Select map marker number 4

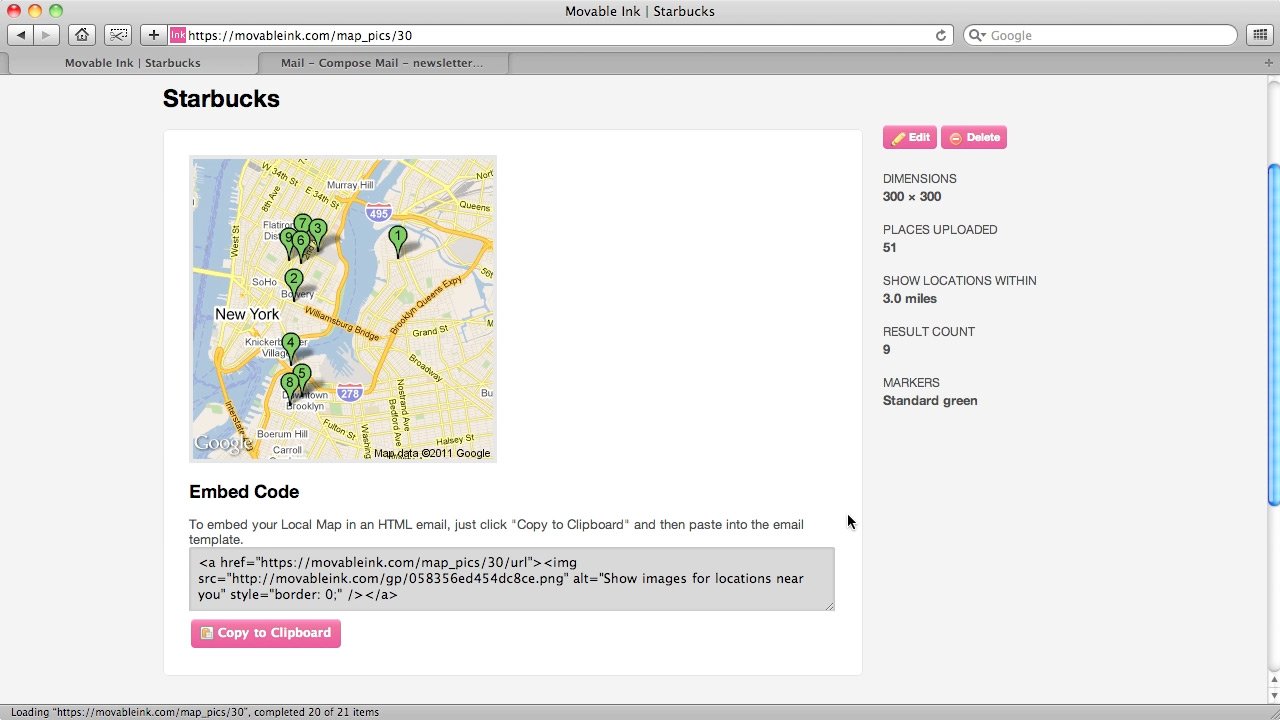[x=291, y=348]
